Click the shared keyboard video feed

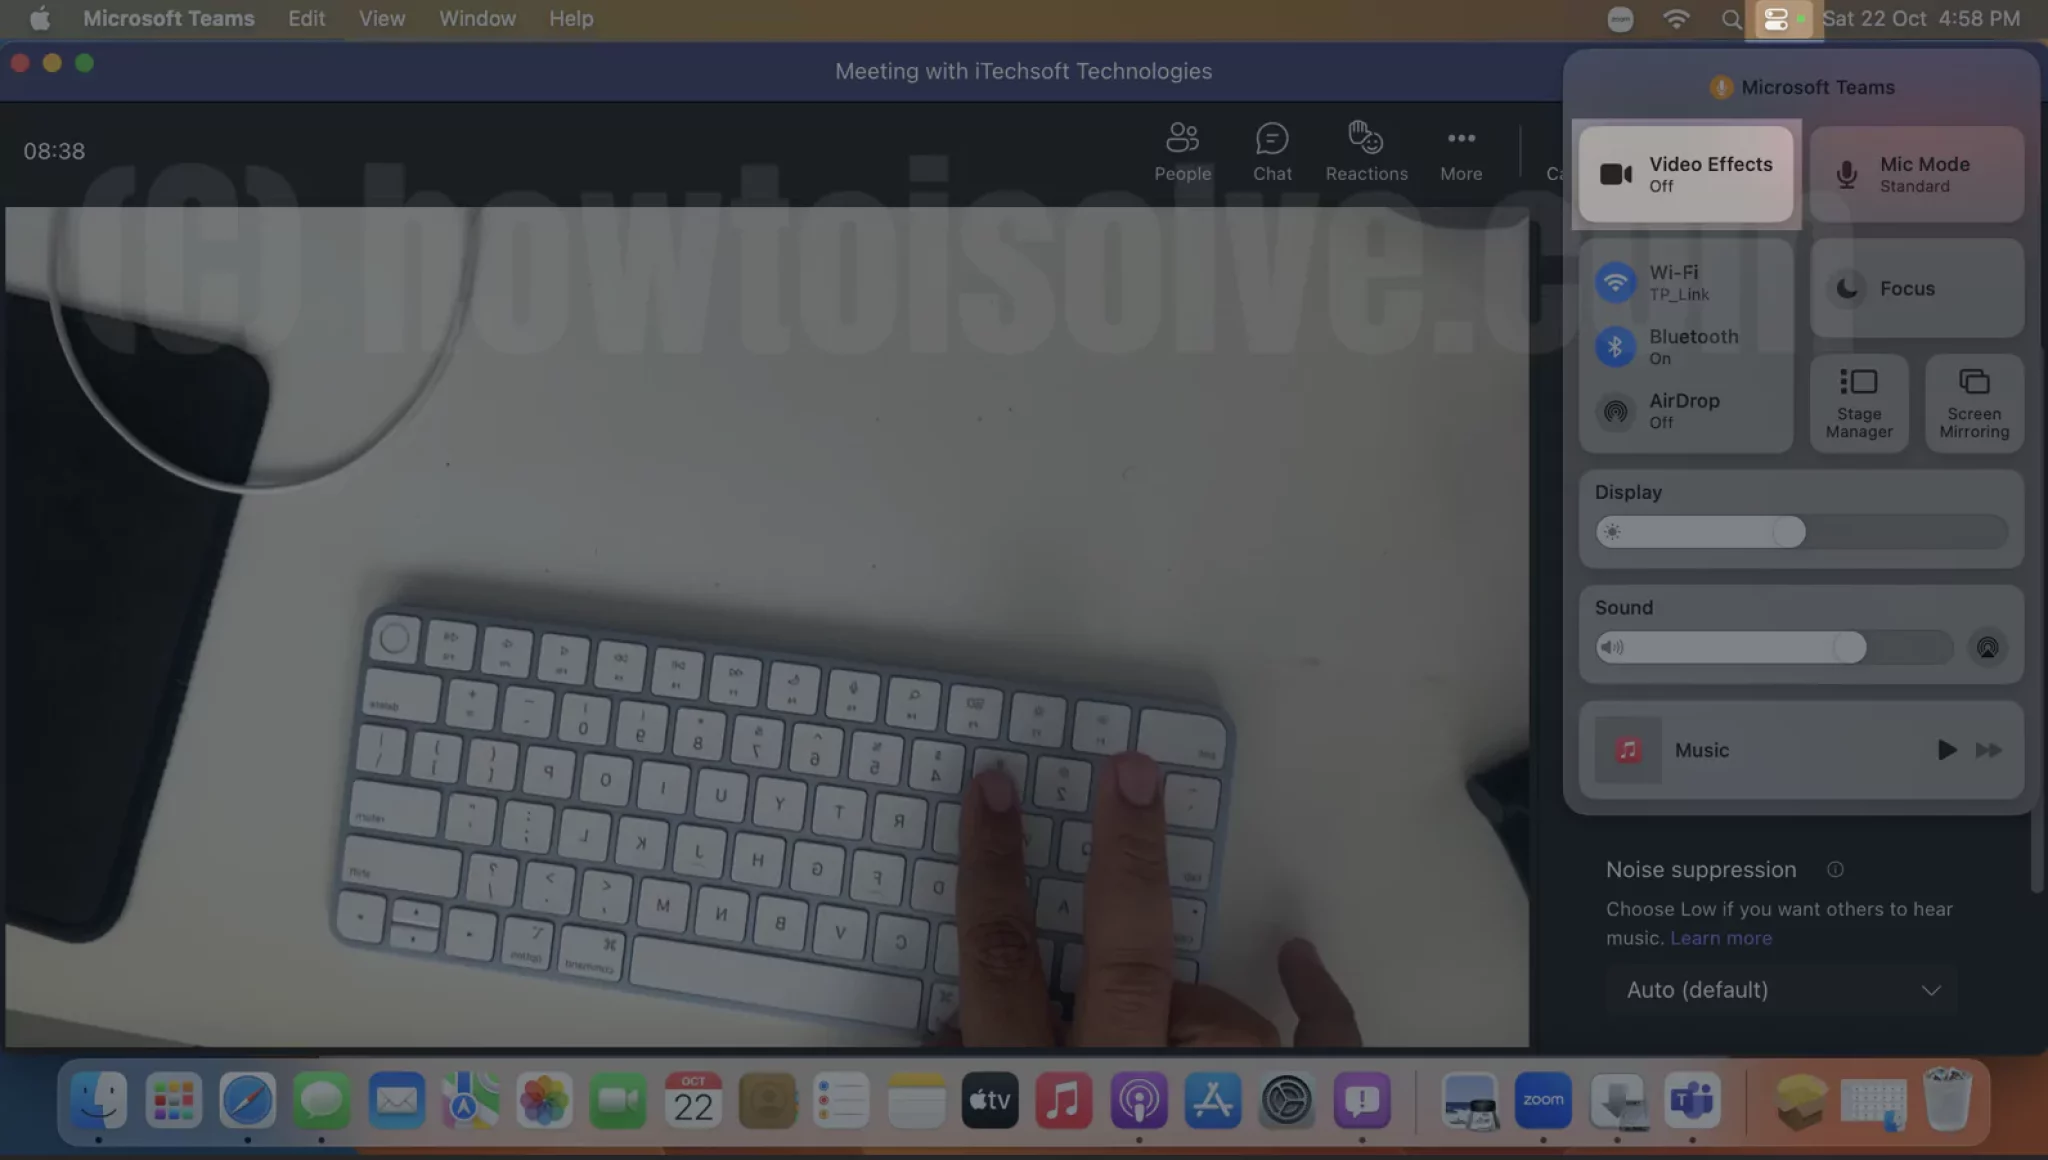coord(767,627)
